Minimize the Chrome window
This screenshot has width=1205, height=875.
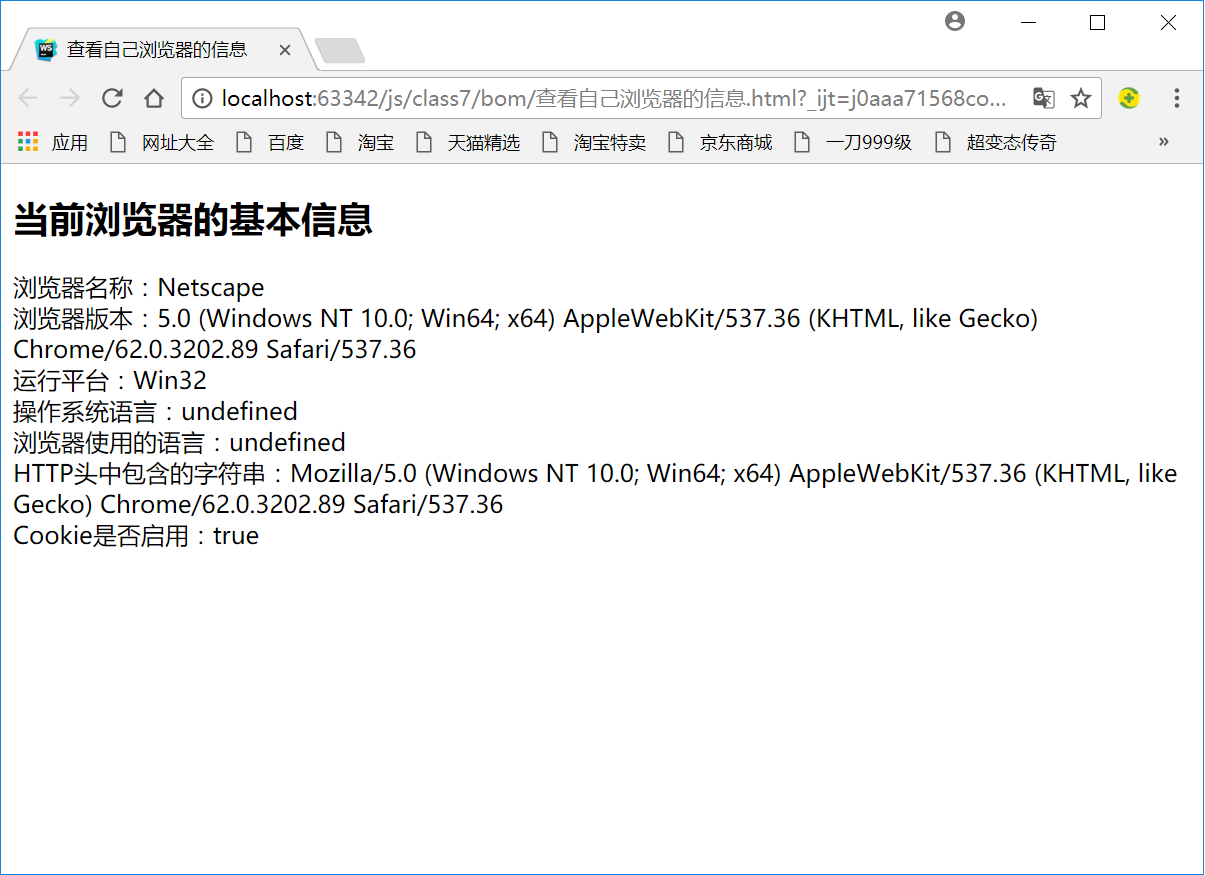coord(1027,22)
